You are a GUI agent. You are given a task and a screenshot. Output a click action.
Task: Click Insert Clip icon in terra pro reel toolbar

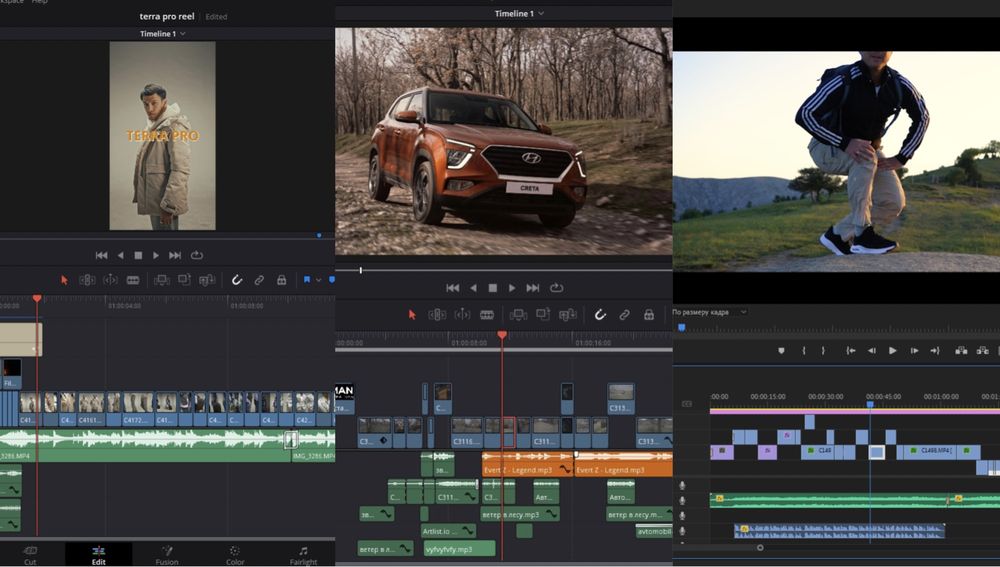pyautogui.click(x=161, y=280)
